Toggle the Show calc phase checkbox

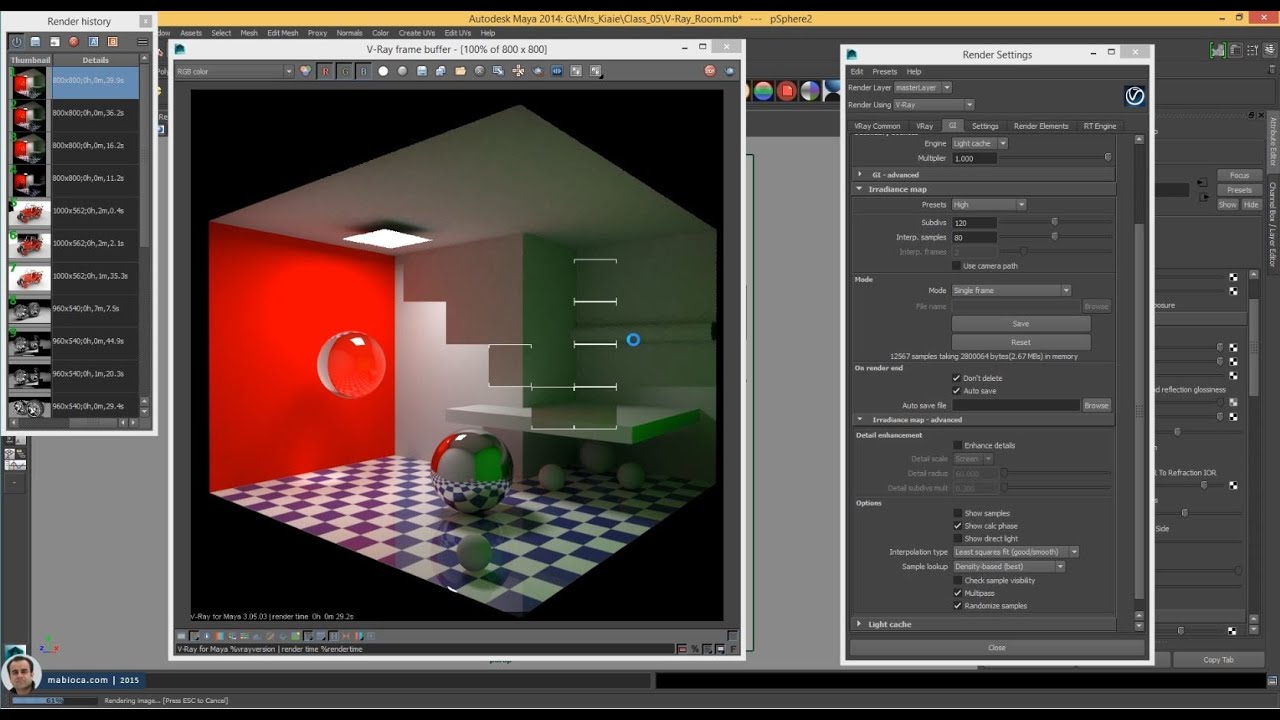(958, 526)
